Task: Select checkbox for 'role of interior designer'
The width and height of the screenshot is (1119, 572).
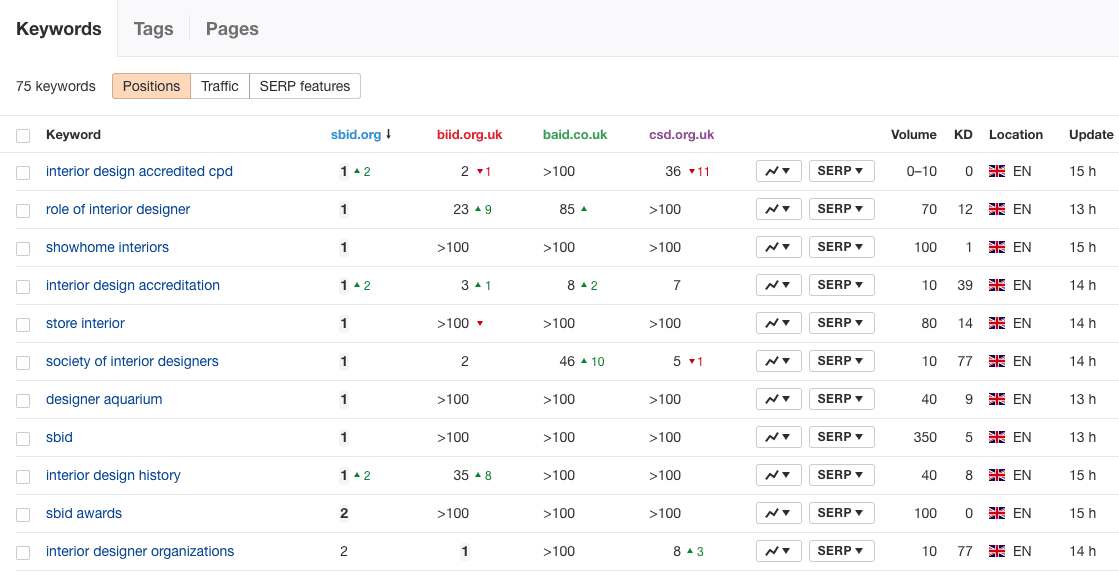Action: (x=23, y=210)
